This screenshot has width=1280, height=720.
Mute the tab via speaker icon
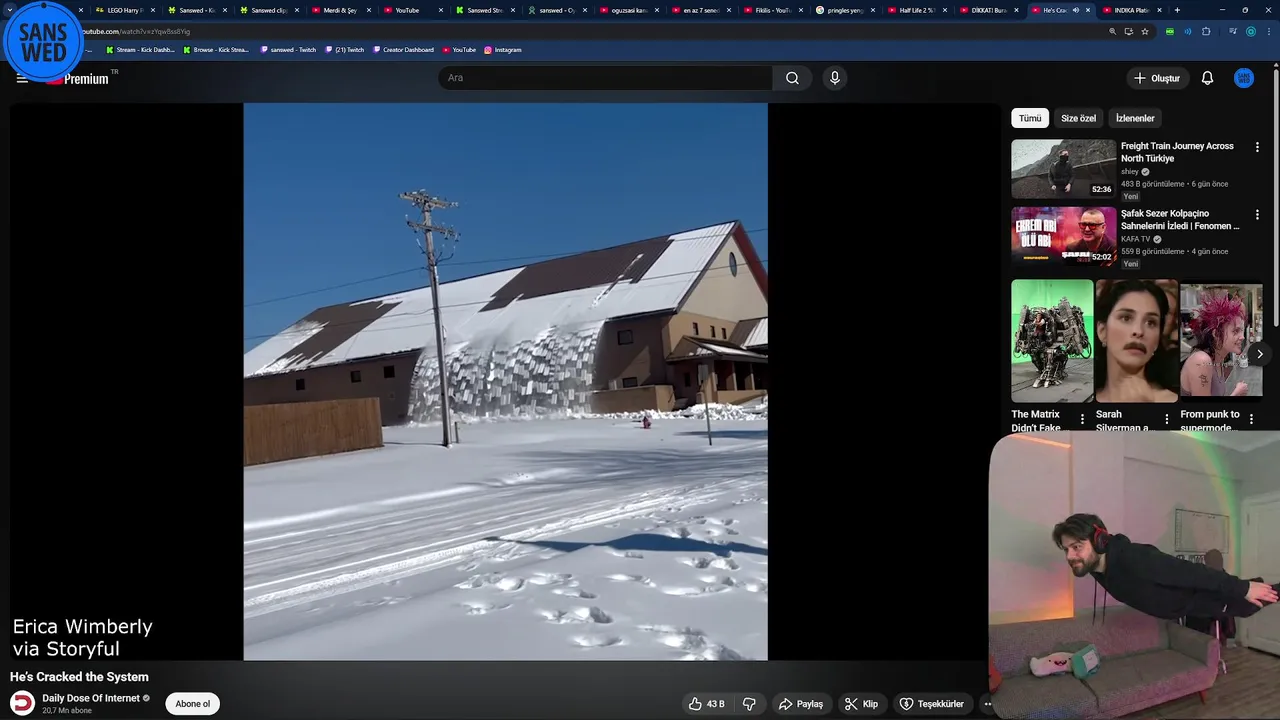(x=1076, y=10)
